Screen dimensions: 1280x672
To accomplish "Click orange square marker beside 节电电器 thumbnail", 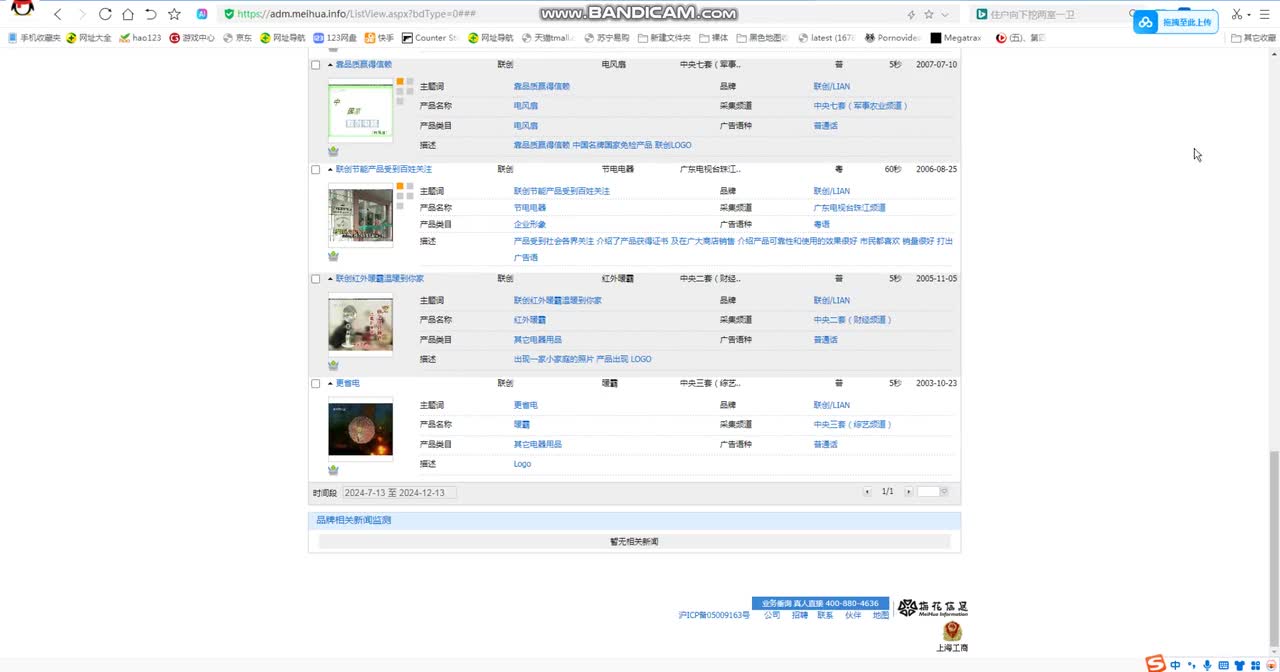I will point(400,187).
